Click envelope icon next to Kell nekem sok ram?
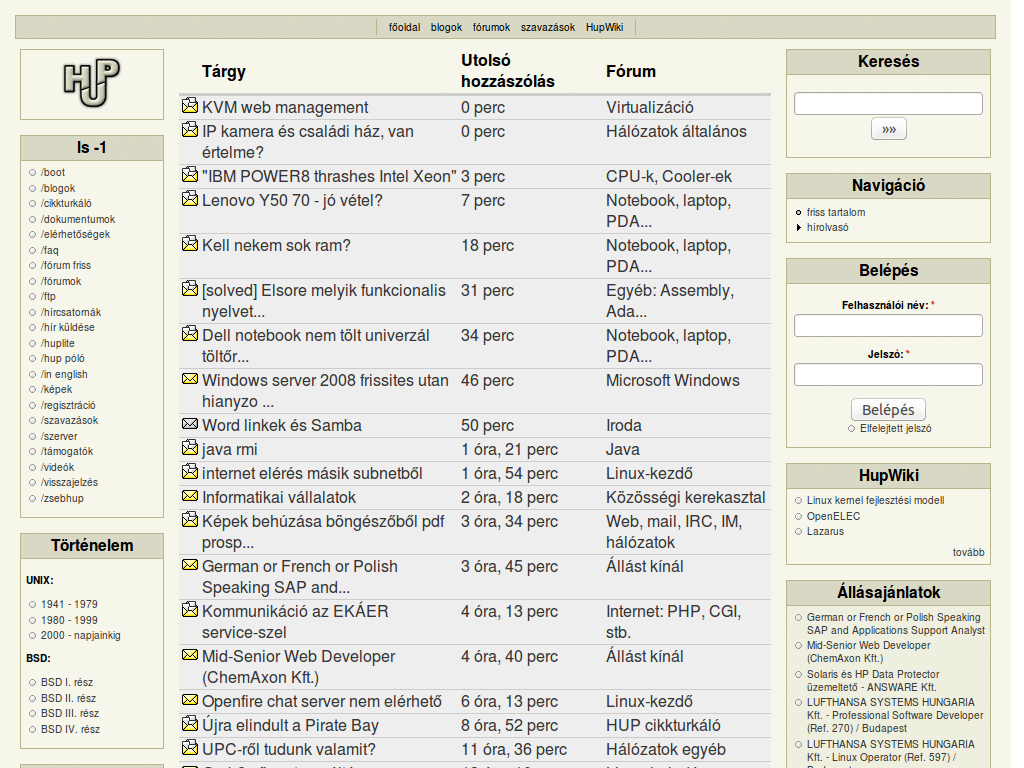Viewport: 1024px width, 768px height. click(x=190, y=244)
